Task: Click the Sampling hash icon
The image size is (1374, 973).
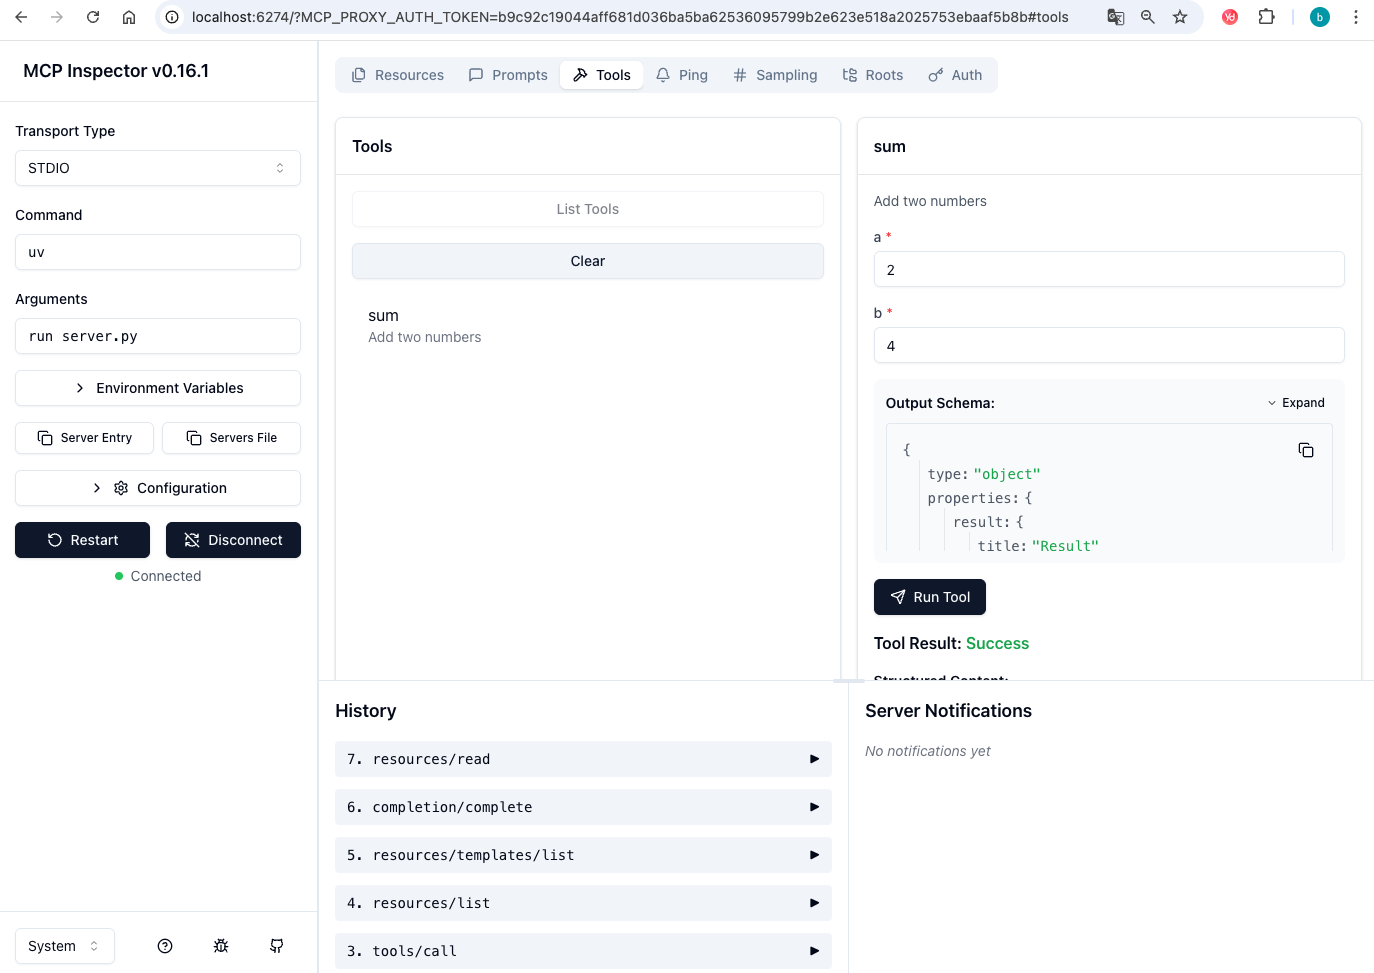Action: (x=739, y=74)
